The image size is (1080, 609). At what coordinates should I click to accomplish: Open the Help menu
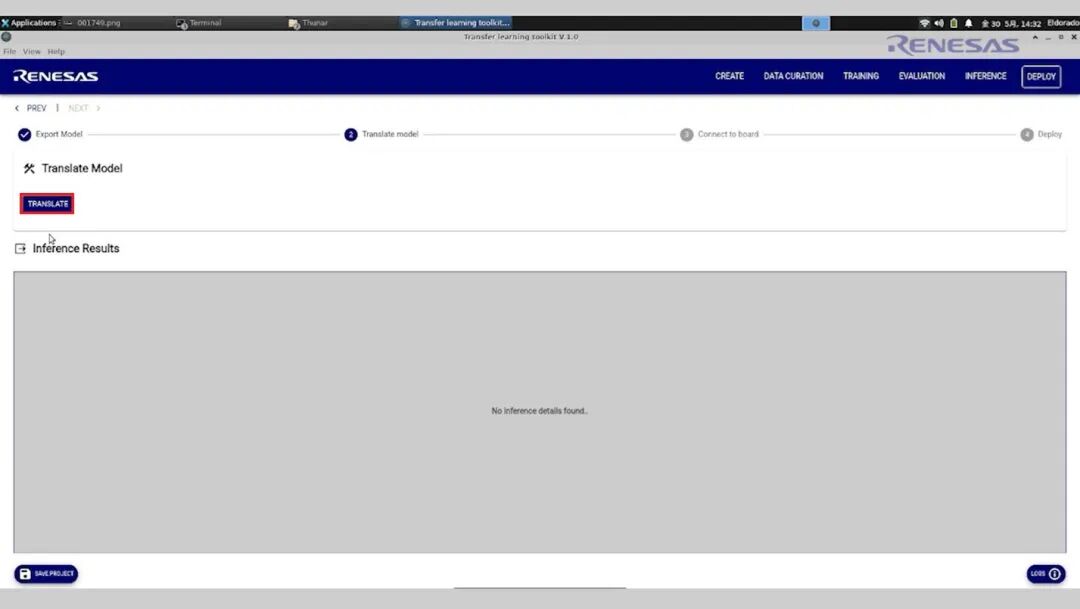click(x=56, y=52)
